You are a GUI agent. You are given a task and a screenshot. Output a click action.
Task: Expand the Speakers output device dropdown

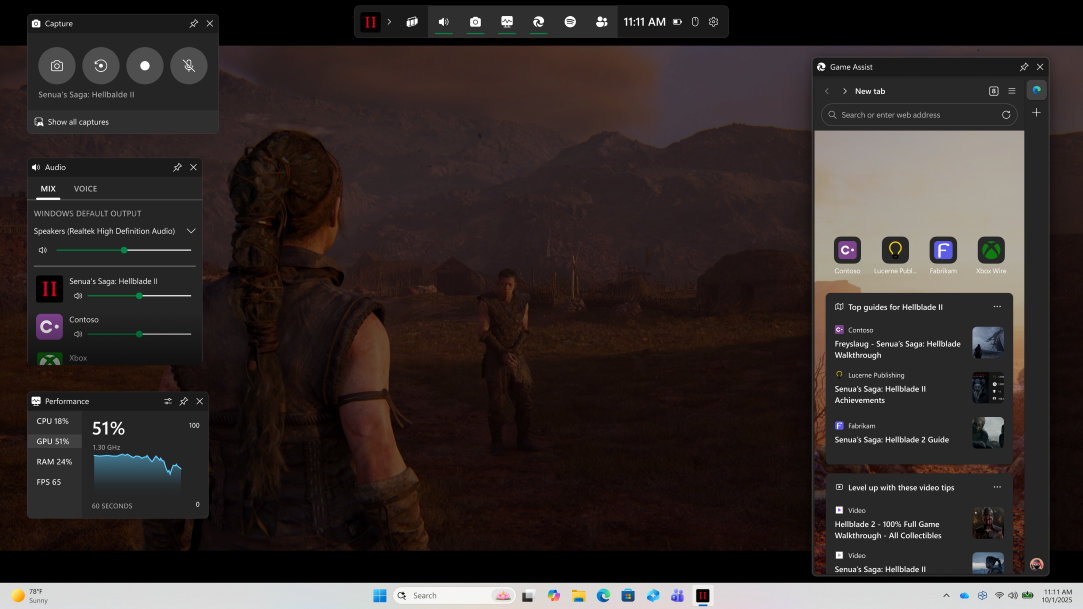point(191,231)
